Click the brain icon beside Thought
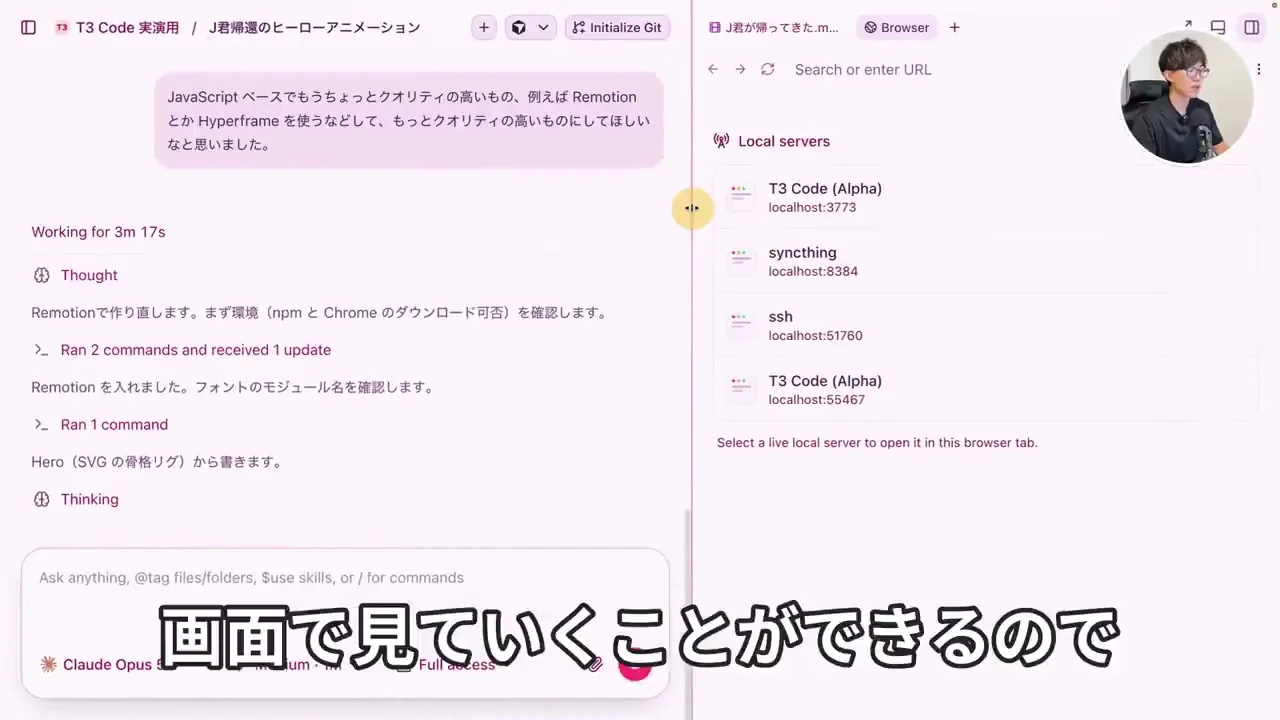This screenshot has height=720, width=1280. point(41,275)
